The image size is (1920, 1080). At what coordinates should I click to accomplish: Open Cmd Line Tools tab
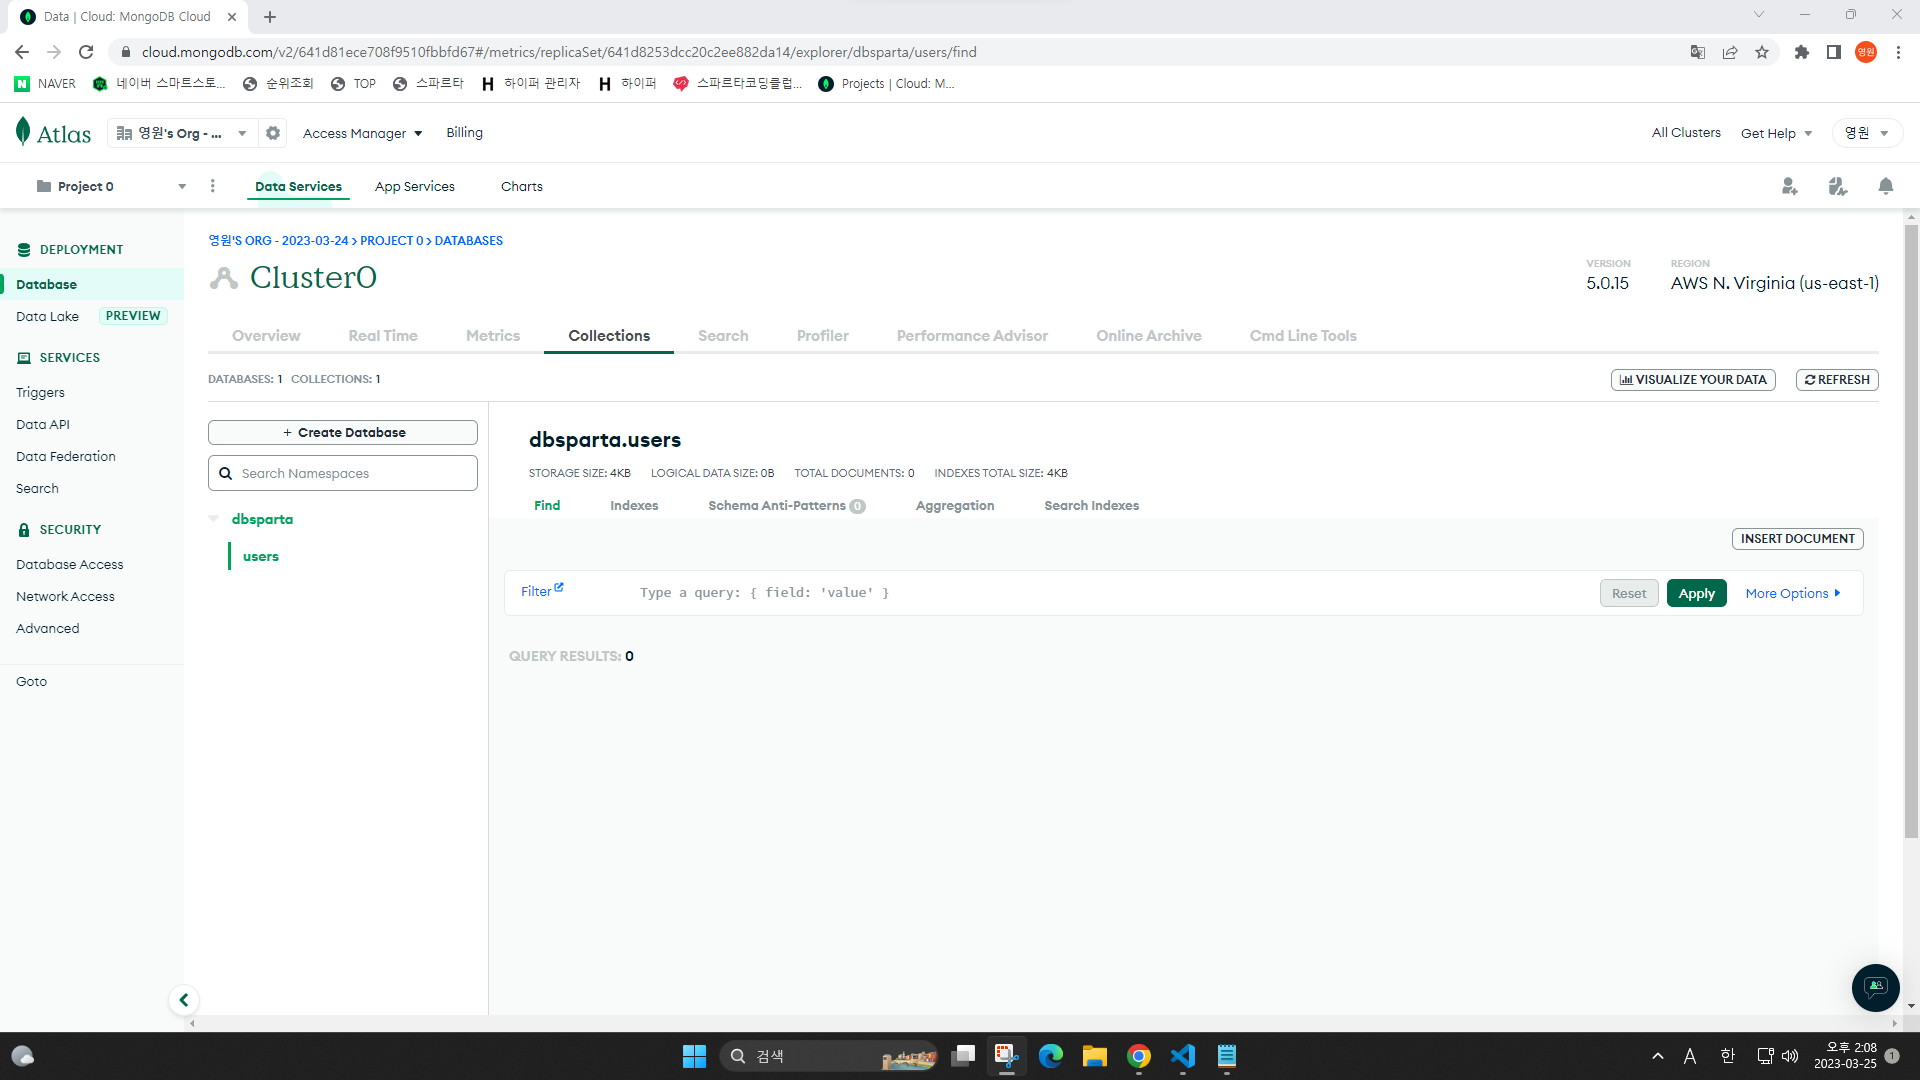tap(1303, 336)
